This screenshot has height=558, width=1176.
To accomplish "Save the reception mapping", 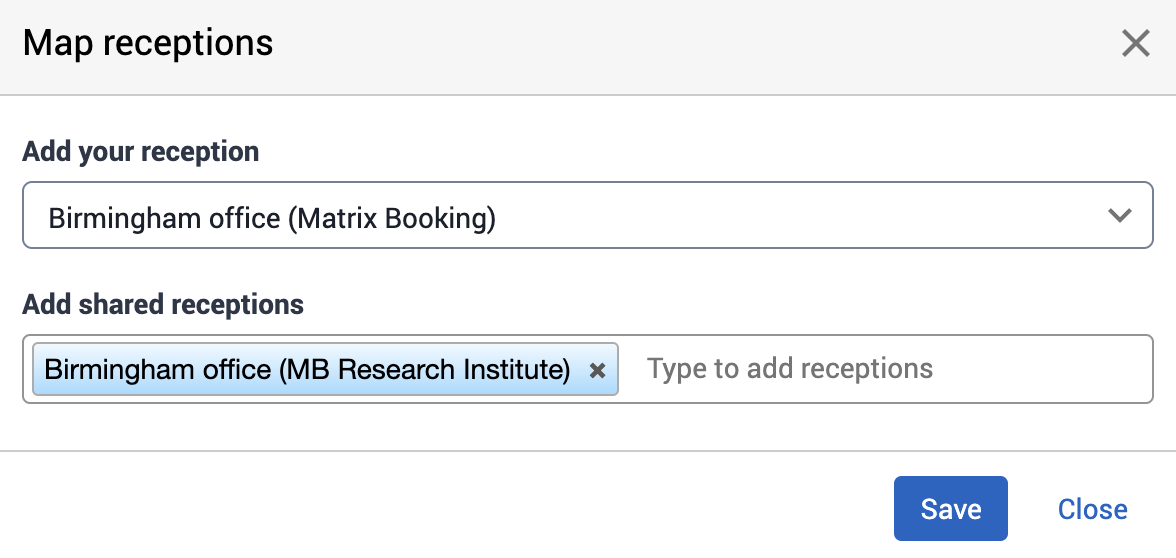I will click(950, 508).
